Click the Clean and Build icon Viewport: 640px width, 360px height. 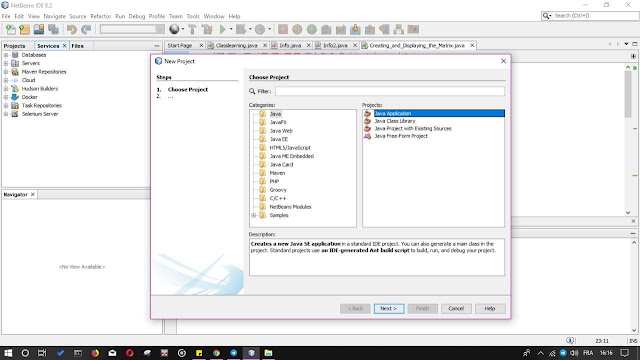coord(207,29)
